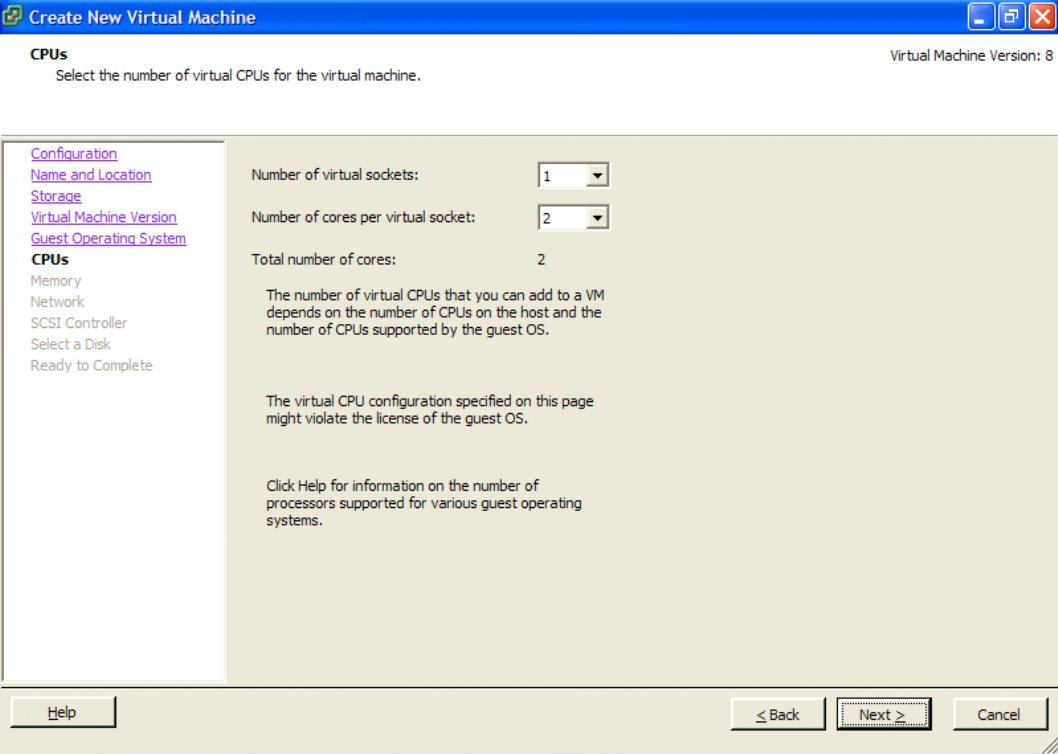This screenshot has height=754, width=1058.
Task: Go to the Configuration step
Action: pos(74,153)
